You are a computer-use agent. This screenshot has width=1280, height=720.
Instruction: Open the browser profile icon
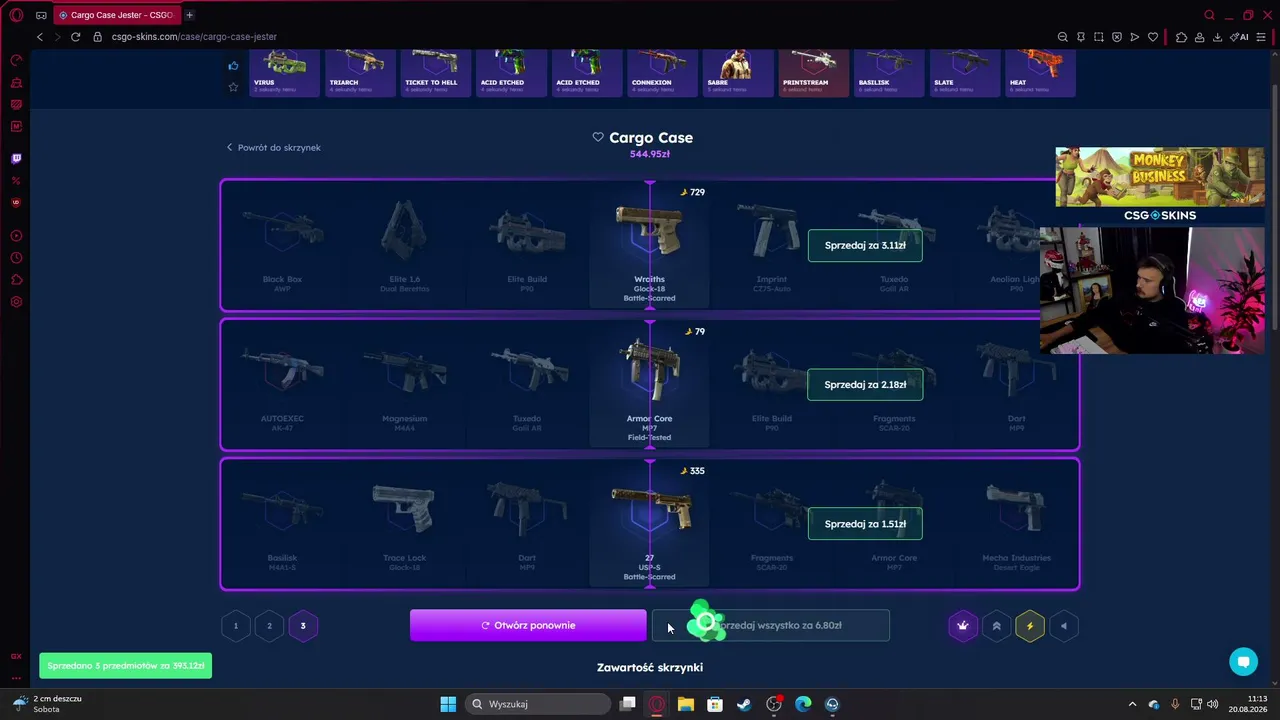[x=1199, y=37]
